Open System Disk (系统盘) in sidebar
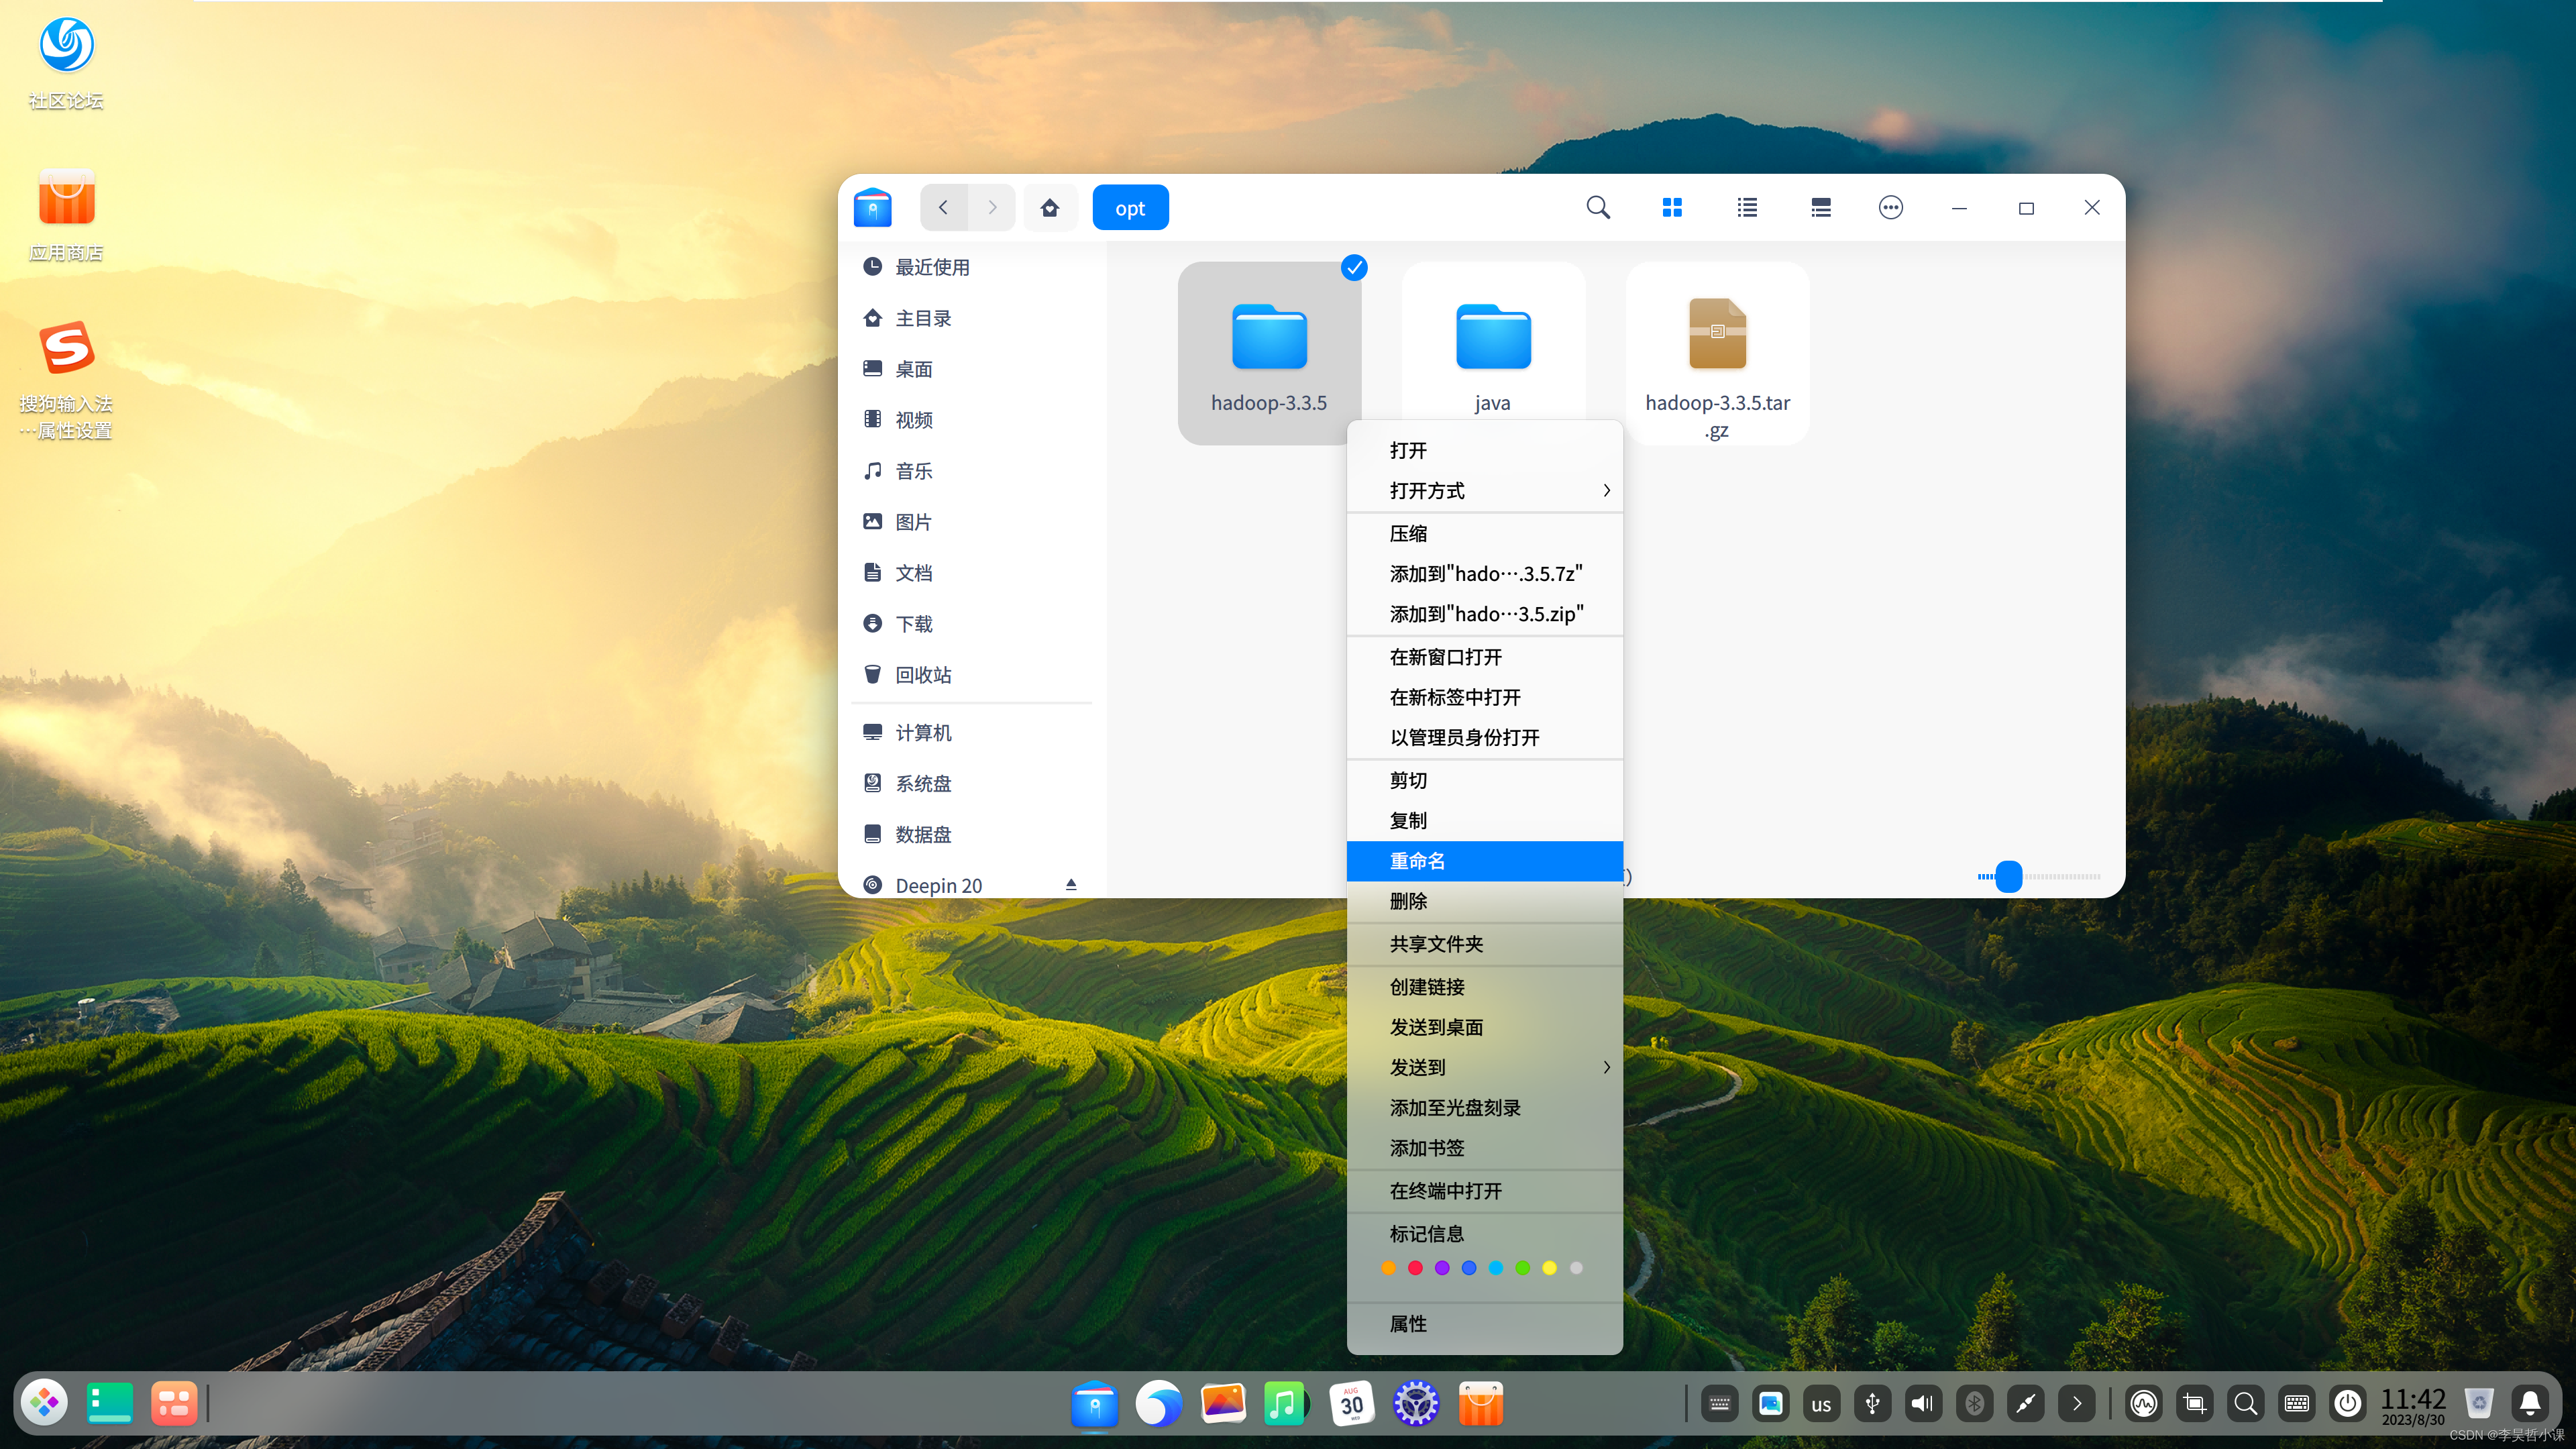Screen dimensions: 2576x1449 point(971,784)
